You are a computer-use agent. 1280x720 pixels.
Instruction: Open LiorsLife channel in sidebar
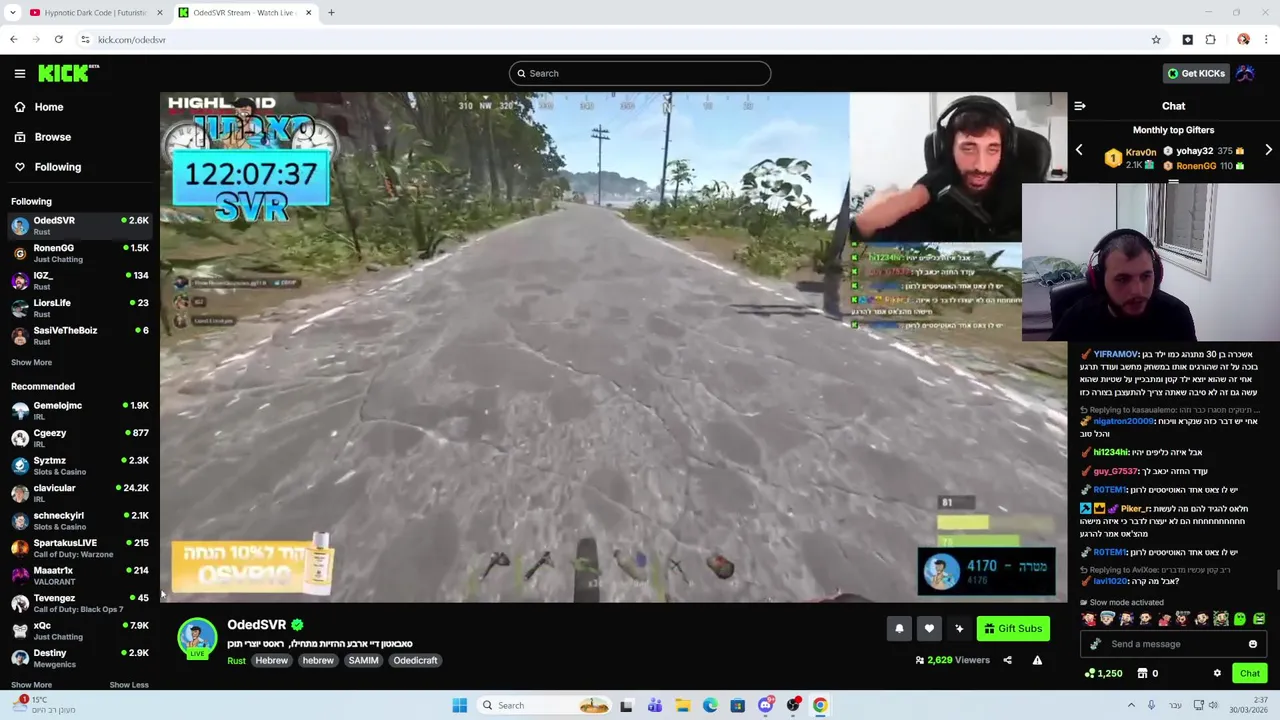tap(80, 308)
